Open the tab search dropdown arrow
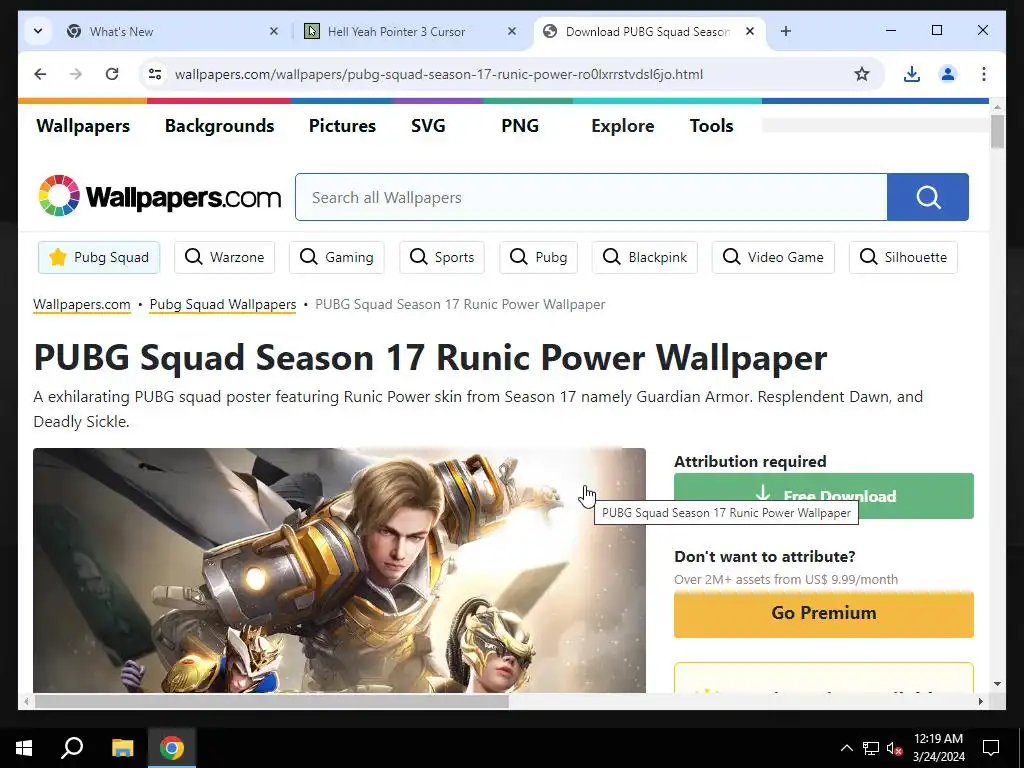 click(38, 31)
